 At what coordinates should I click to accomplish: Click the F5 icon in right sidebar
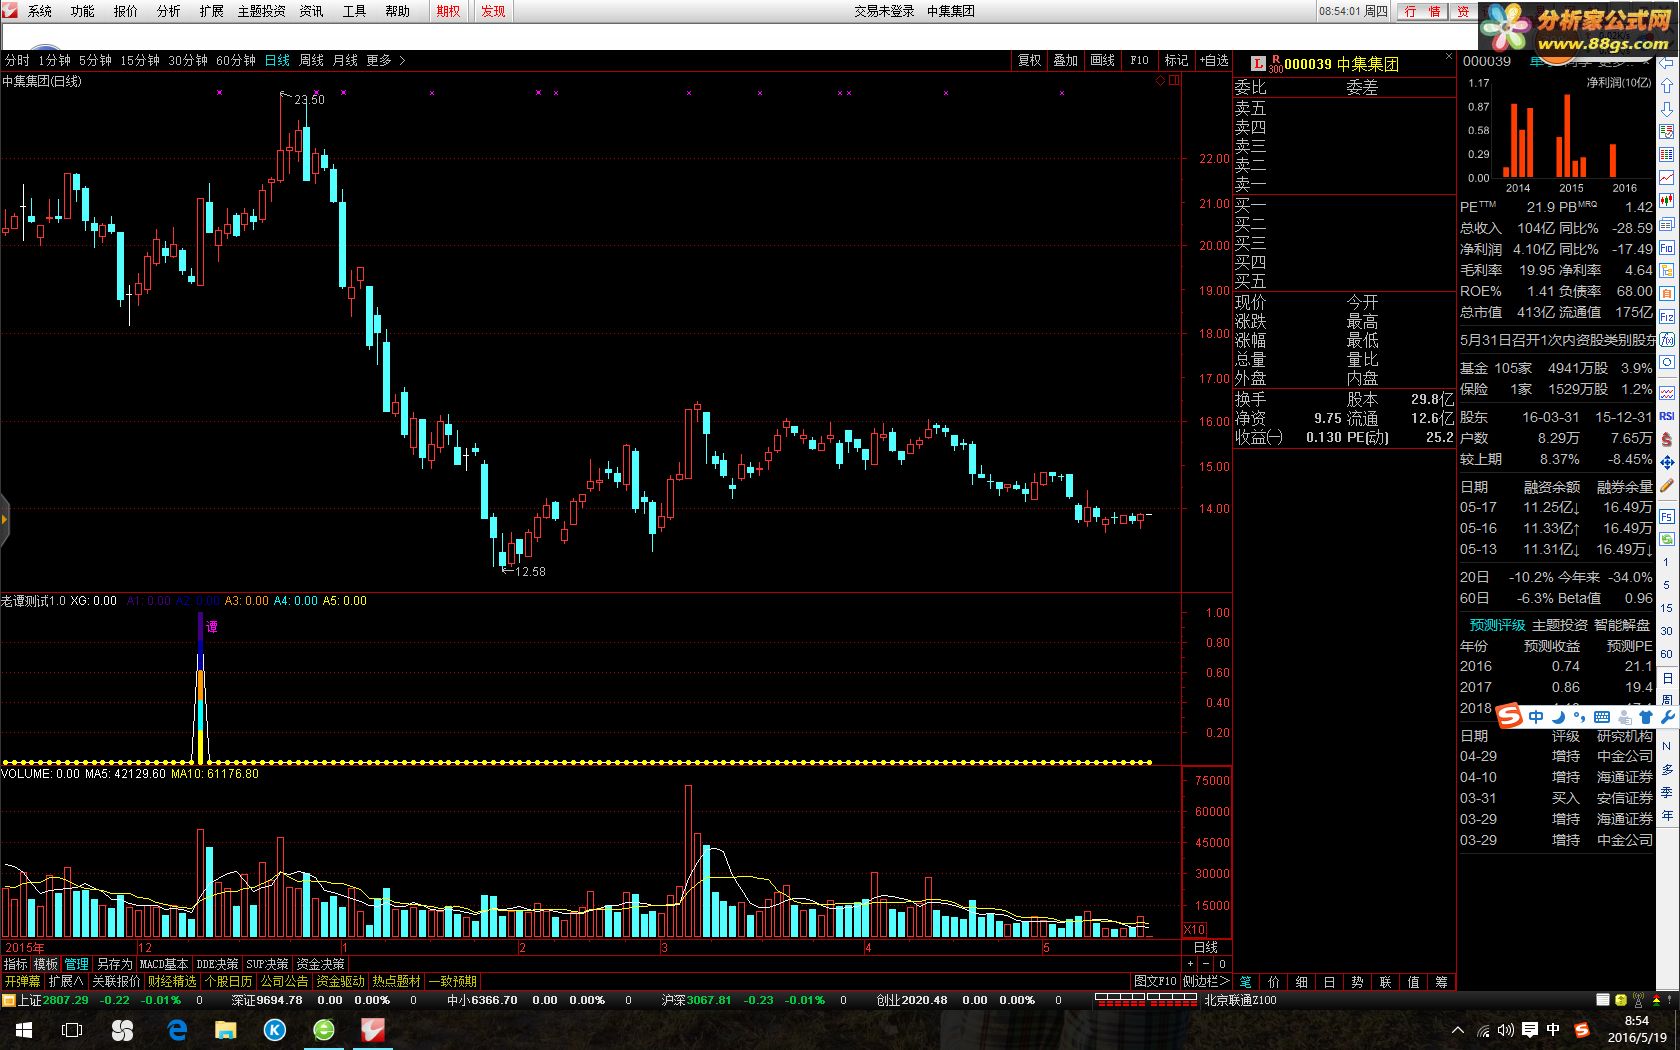point(1667,516)
